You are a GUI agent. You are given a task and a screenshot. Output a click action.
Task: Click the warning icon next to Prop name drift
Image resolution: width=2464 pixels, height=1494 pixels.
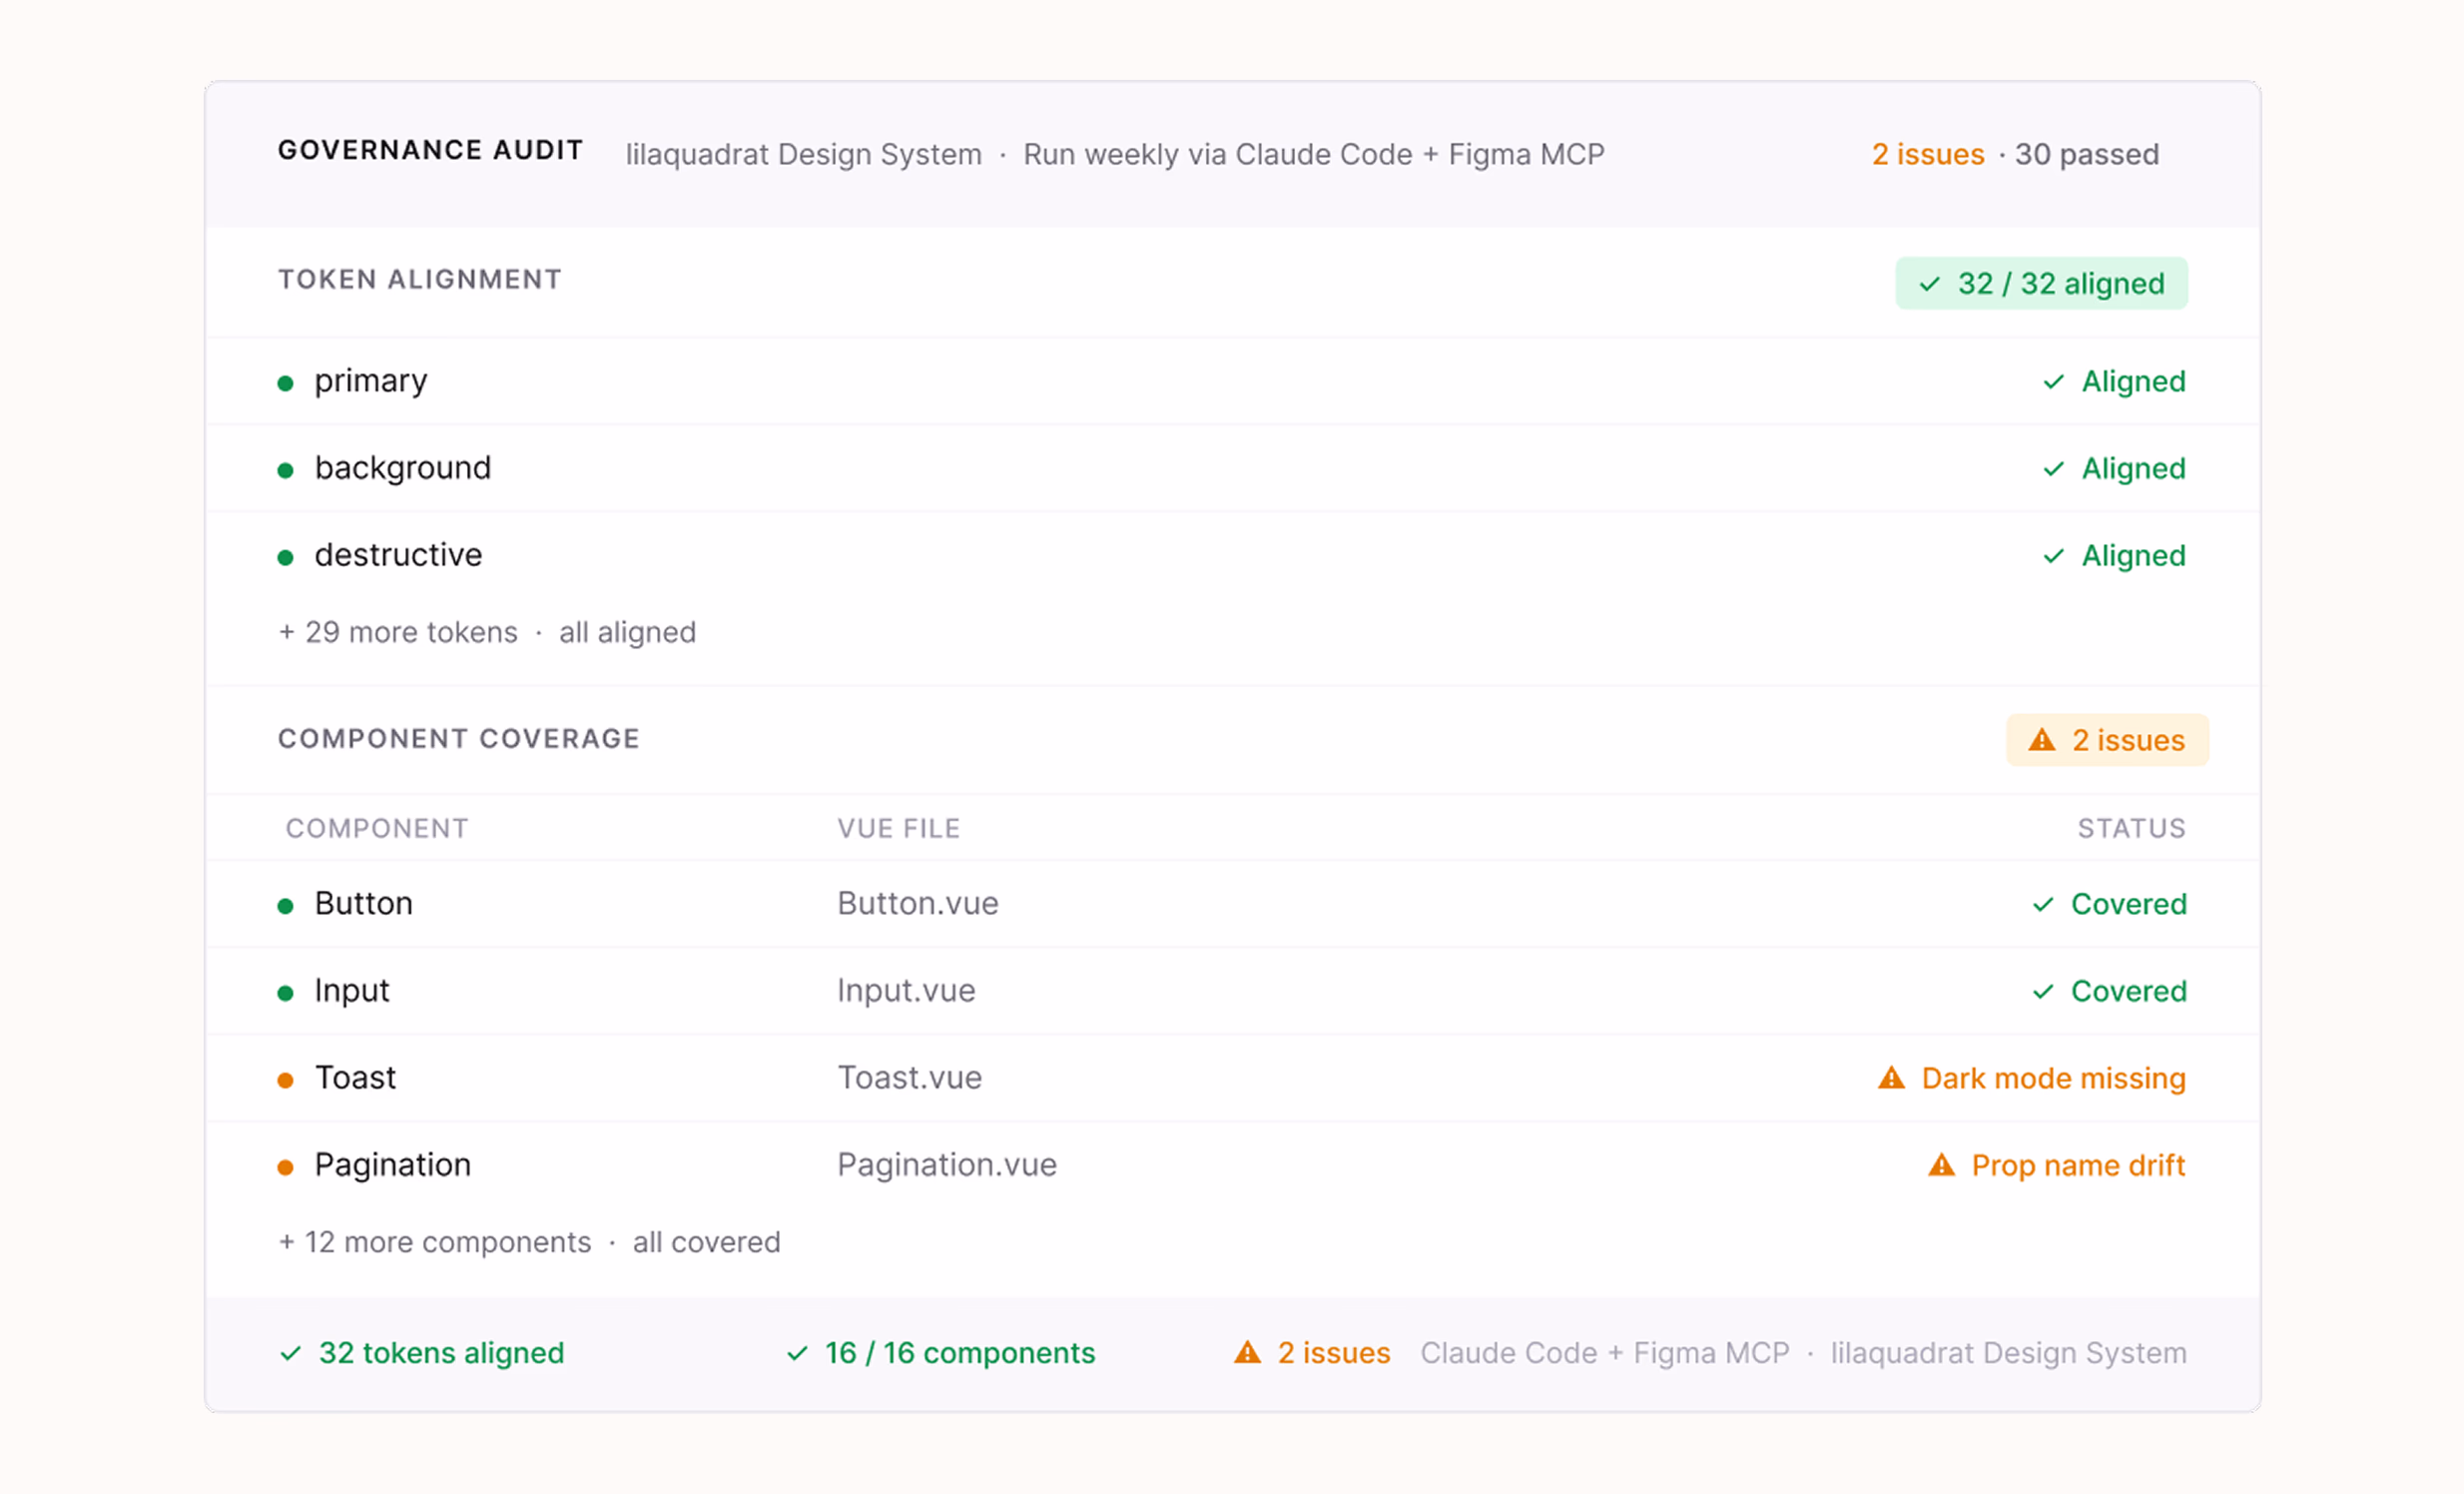coord(1941,1165)
